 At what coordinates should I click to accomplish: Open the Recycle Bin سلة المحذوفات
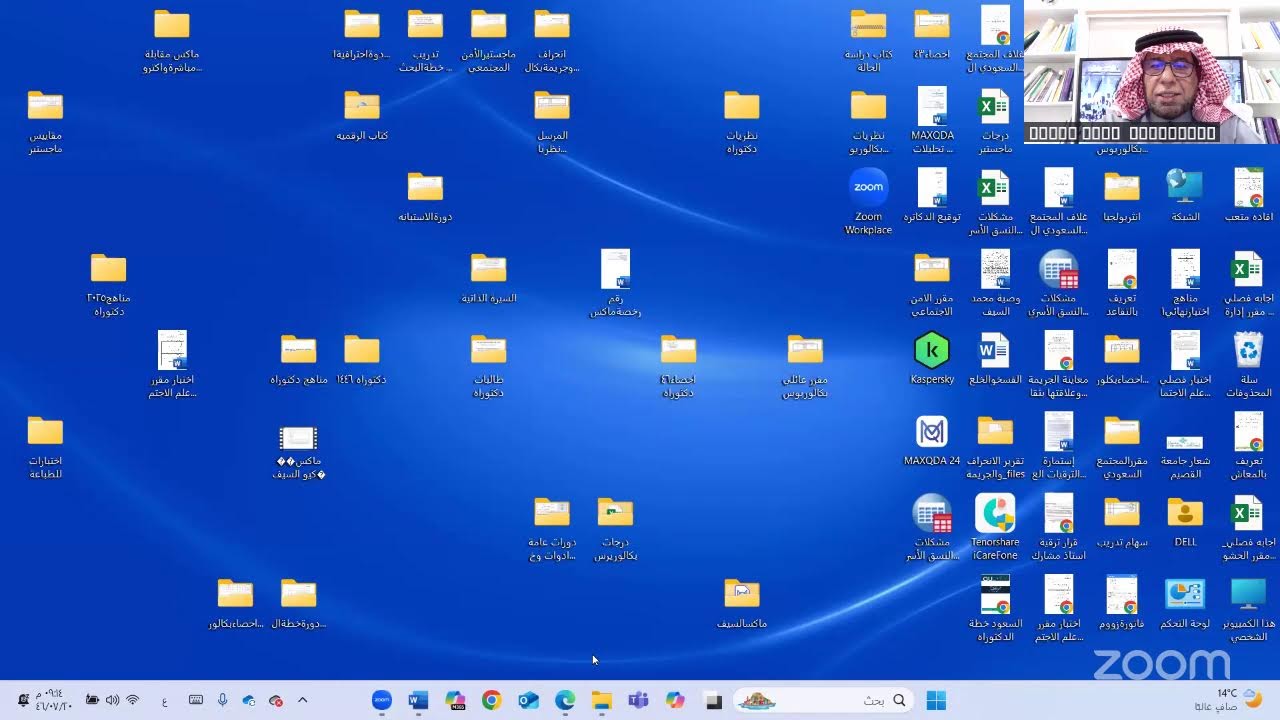coord(1249,364)
